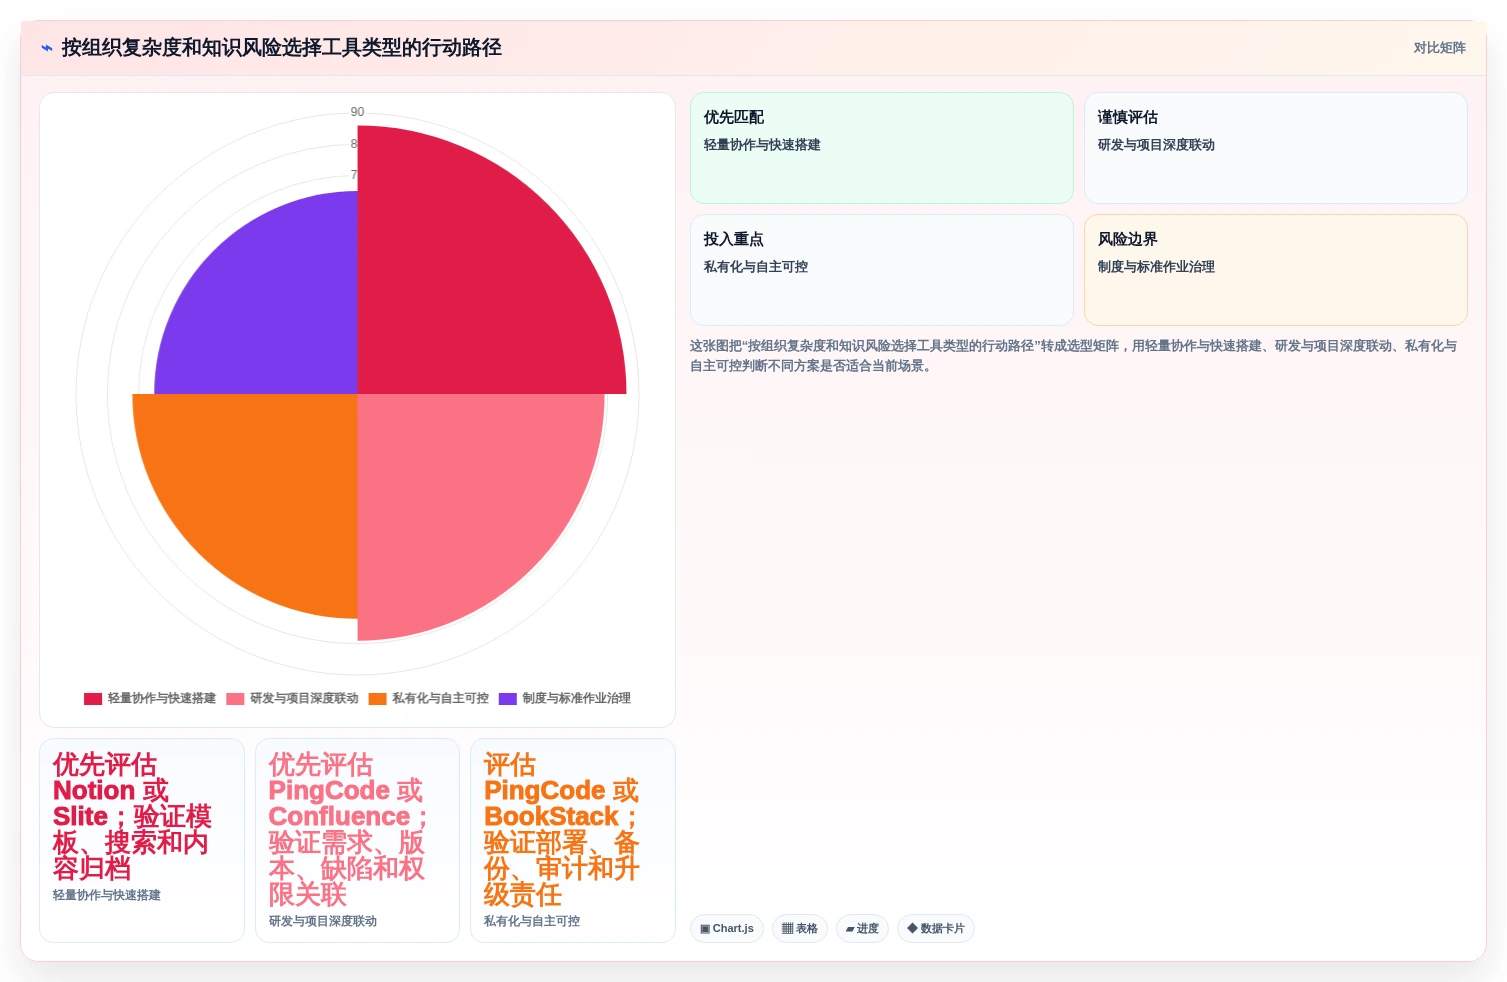Click 研发与项目深度联动 subtitle in 谨慎评估 card
Viewport: 1507px width, 982px height.
point(1156,145)
